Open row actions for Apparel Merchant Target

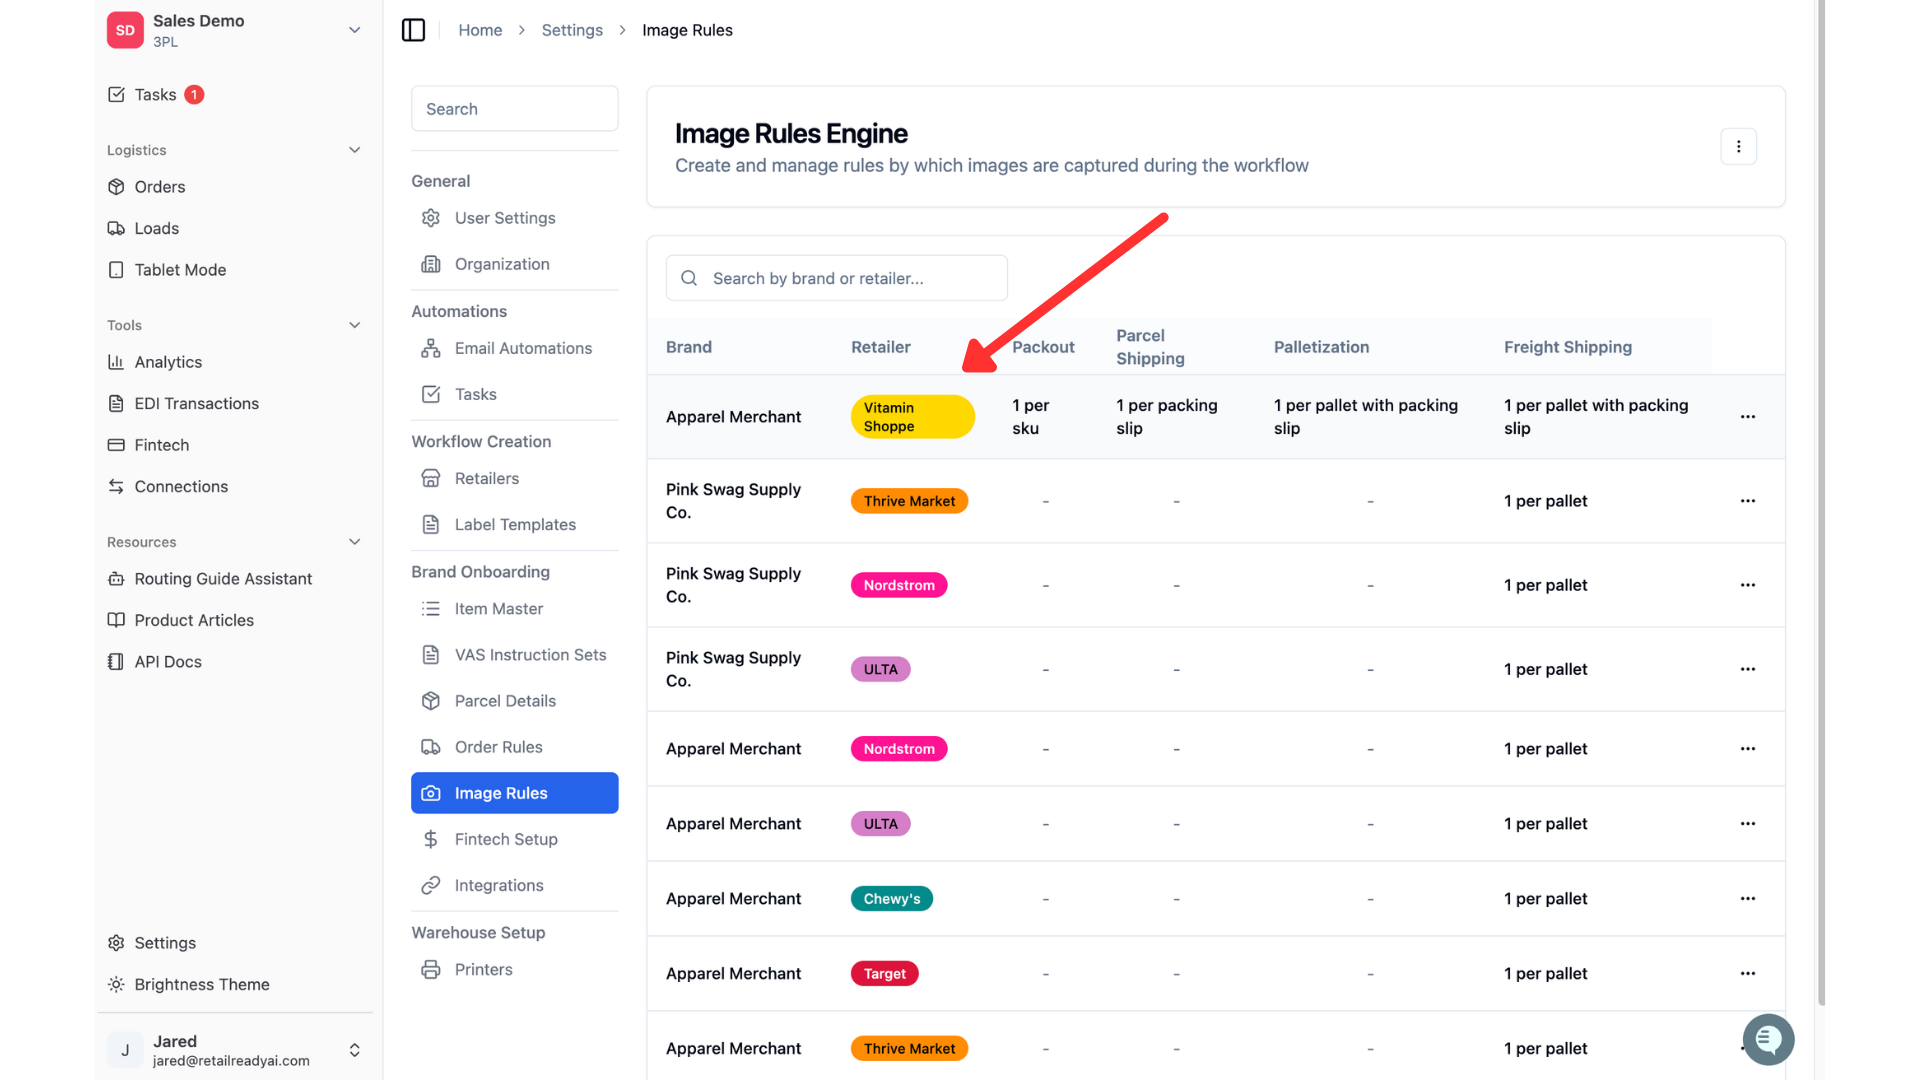[x=1747, y=974]
